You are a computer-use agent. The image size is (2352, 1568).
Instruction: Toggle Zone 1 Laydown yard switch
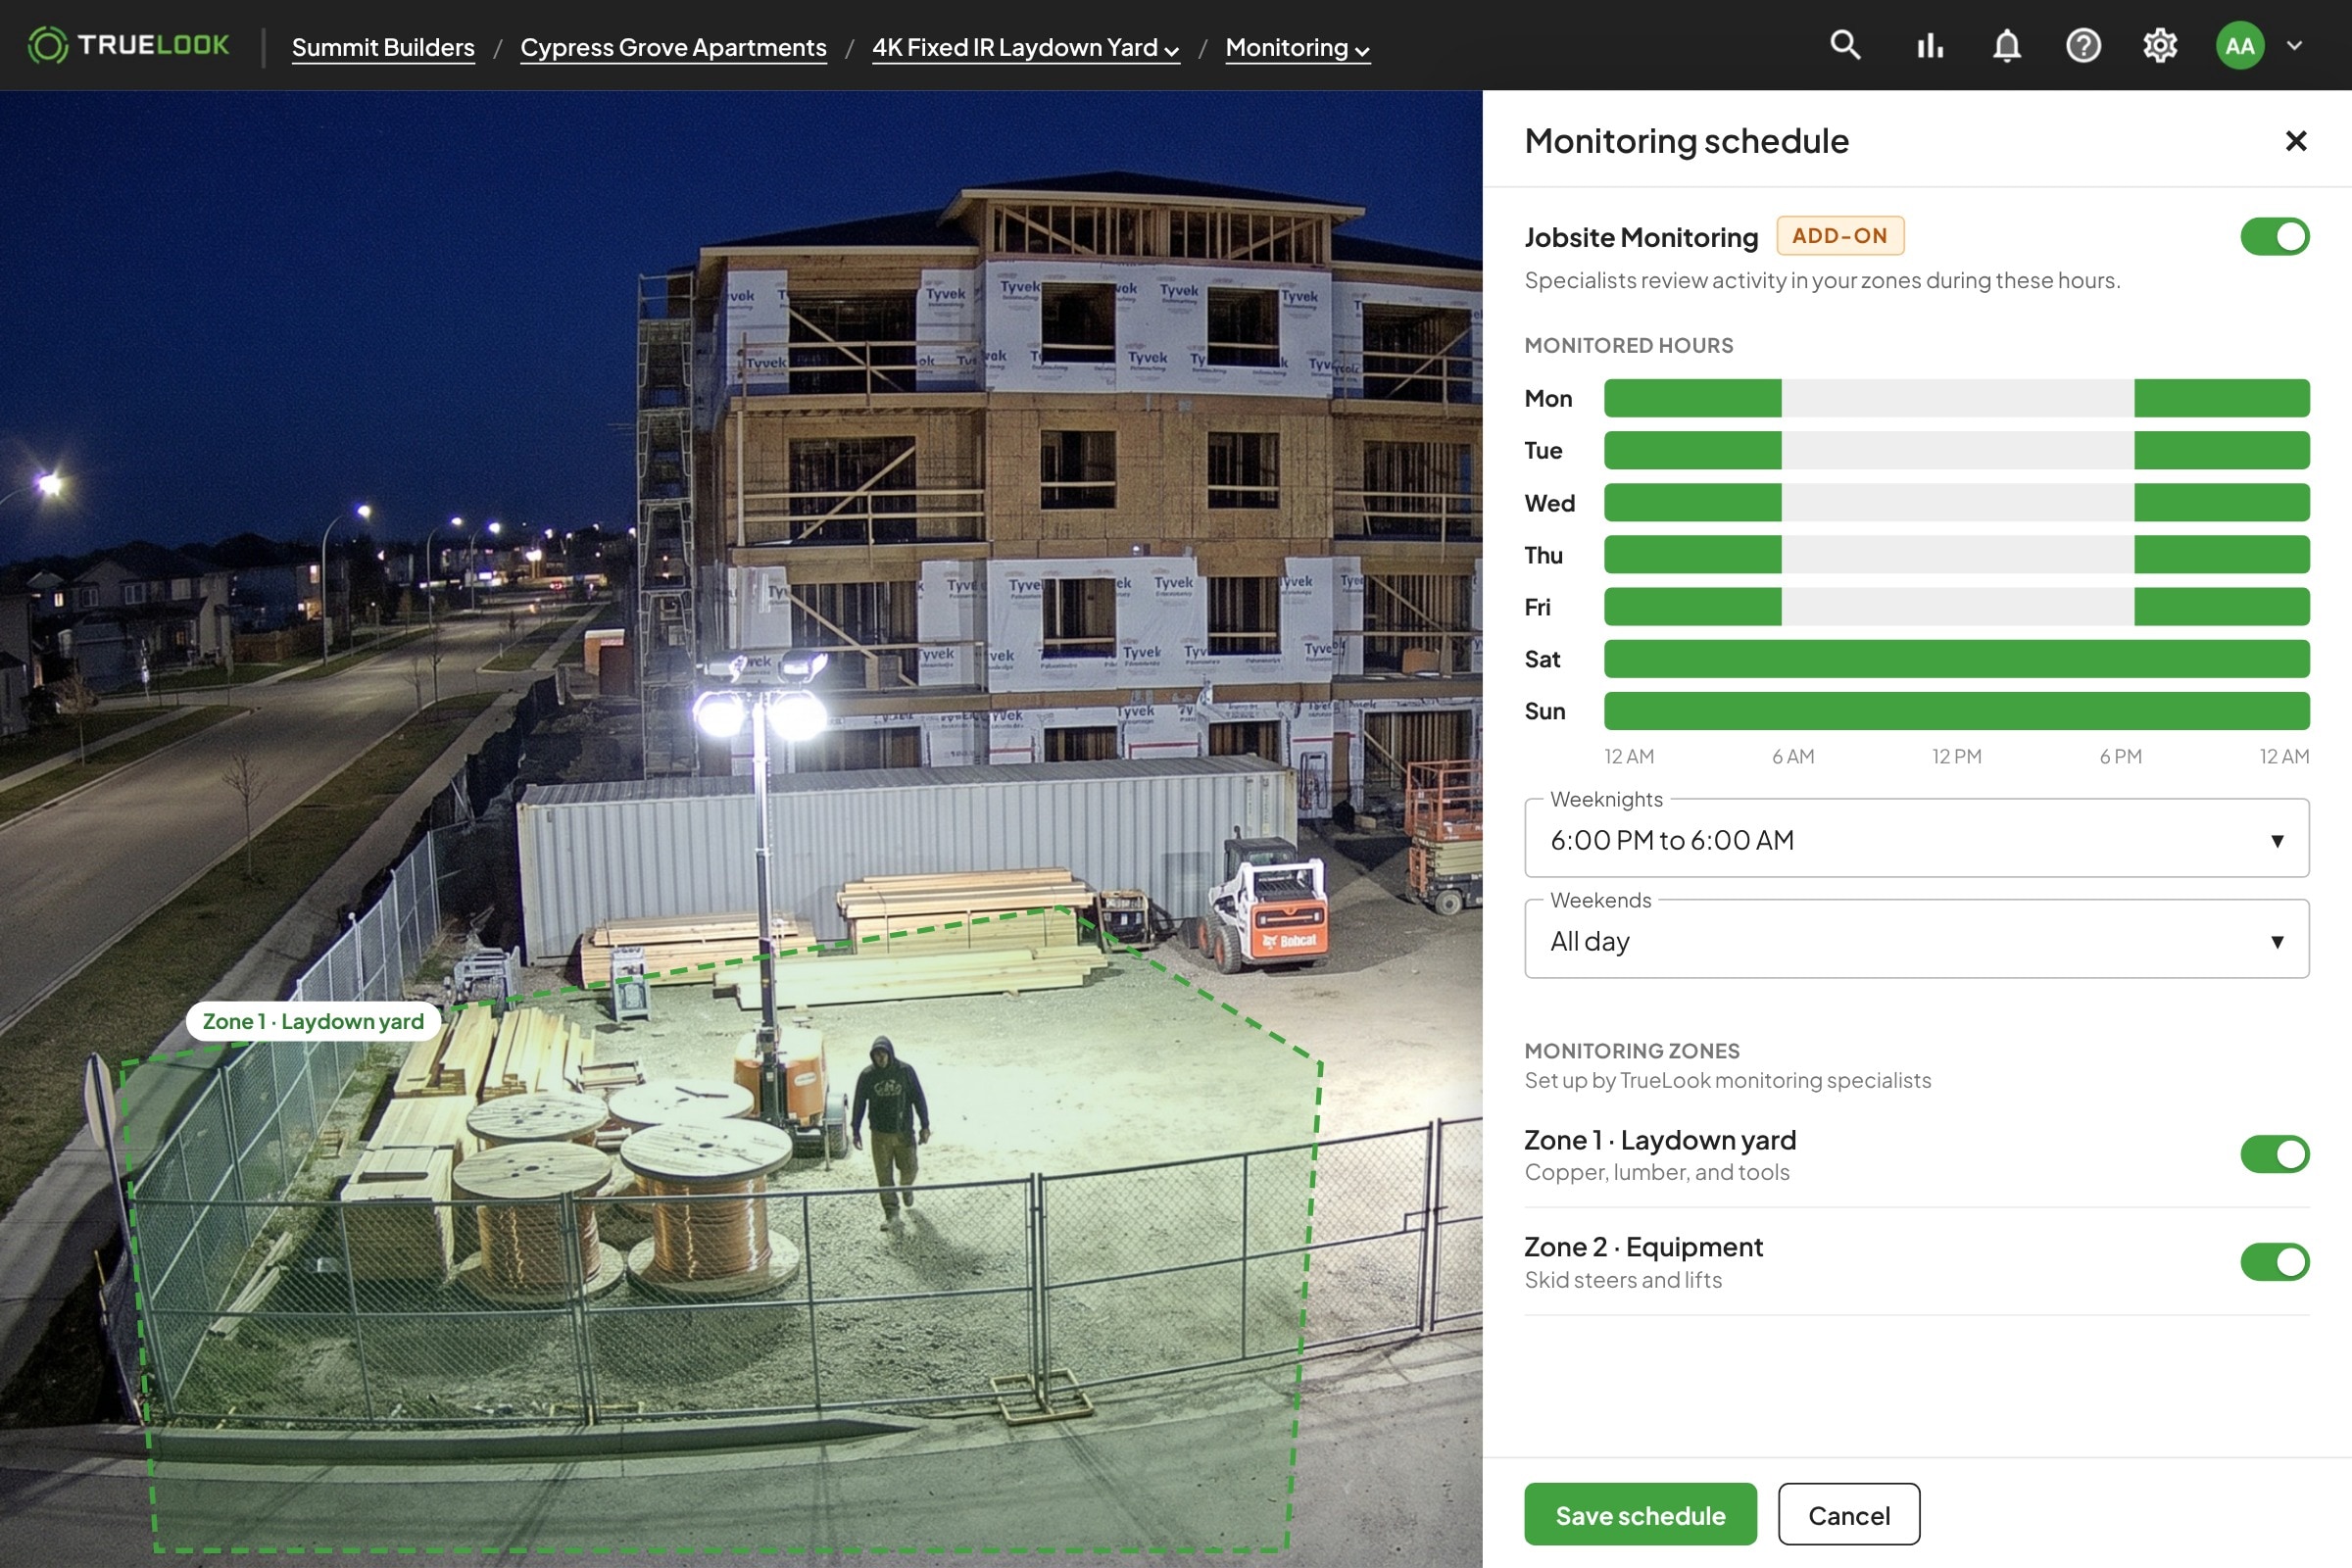click(2274, 1154)
